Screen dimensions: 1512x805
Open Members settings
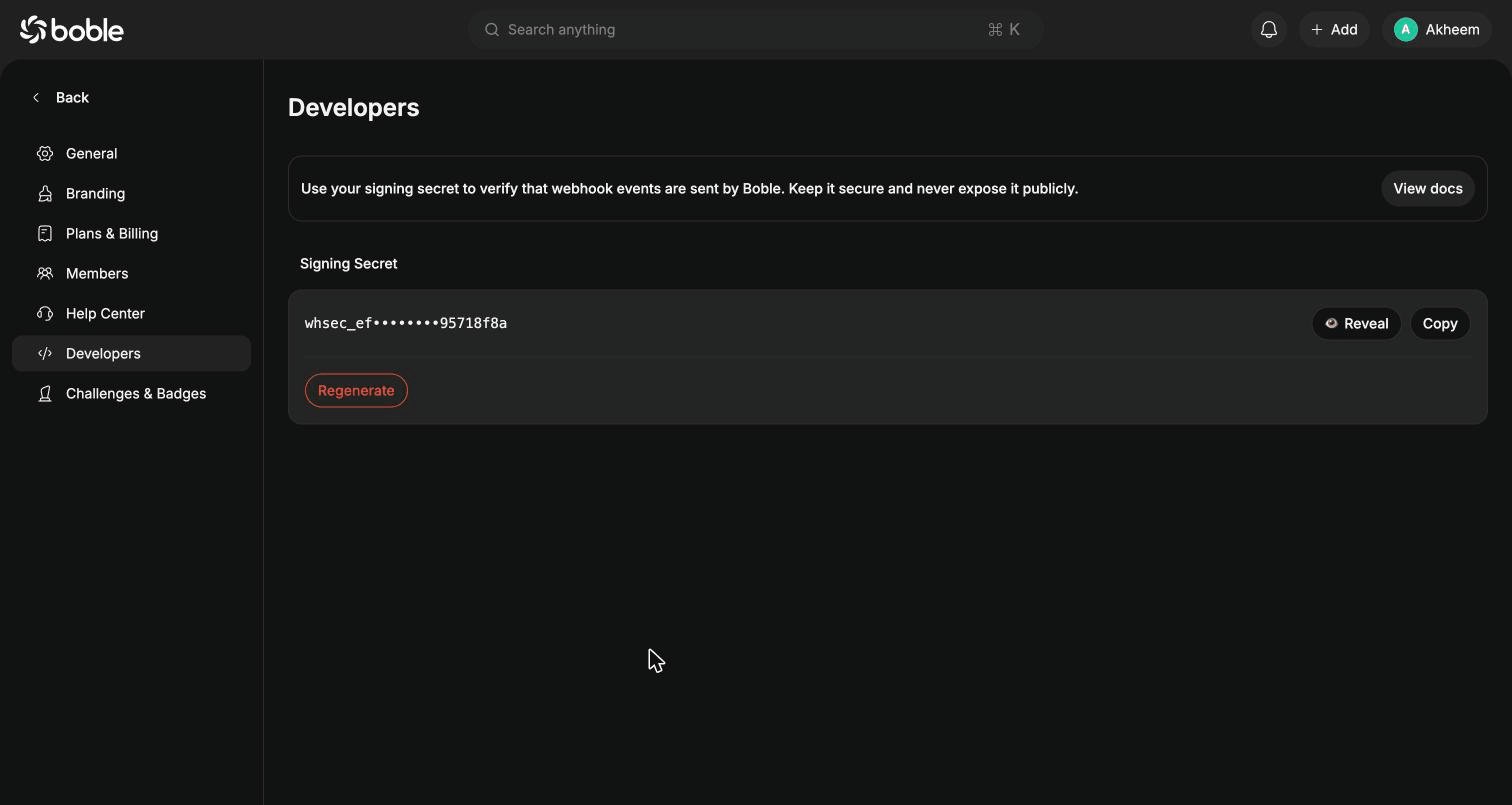coord(131,273)
